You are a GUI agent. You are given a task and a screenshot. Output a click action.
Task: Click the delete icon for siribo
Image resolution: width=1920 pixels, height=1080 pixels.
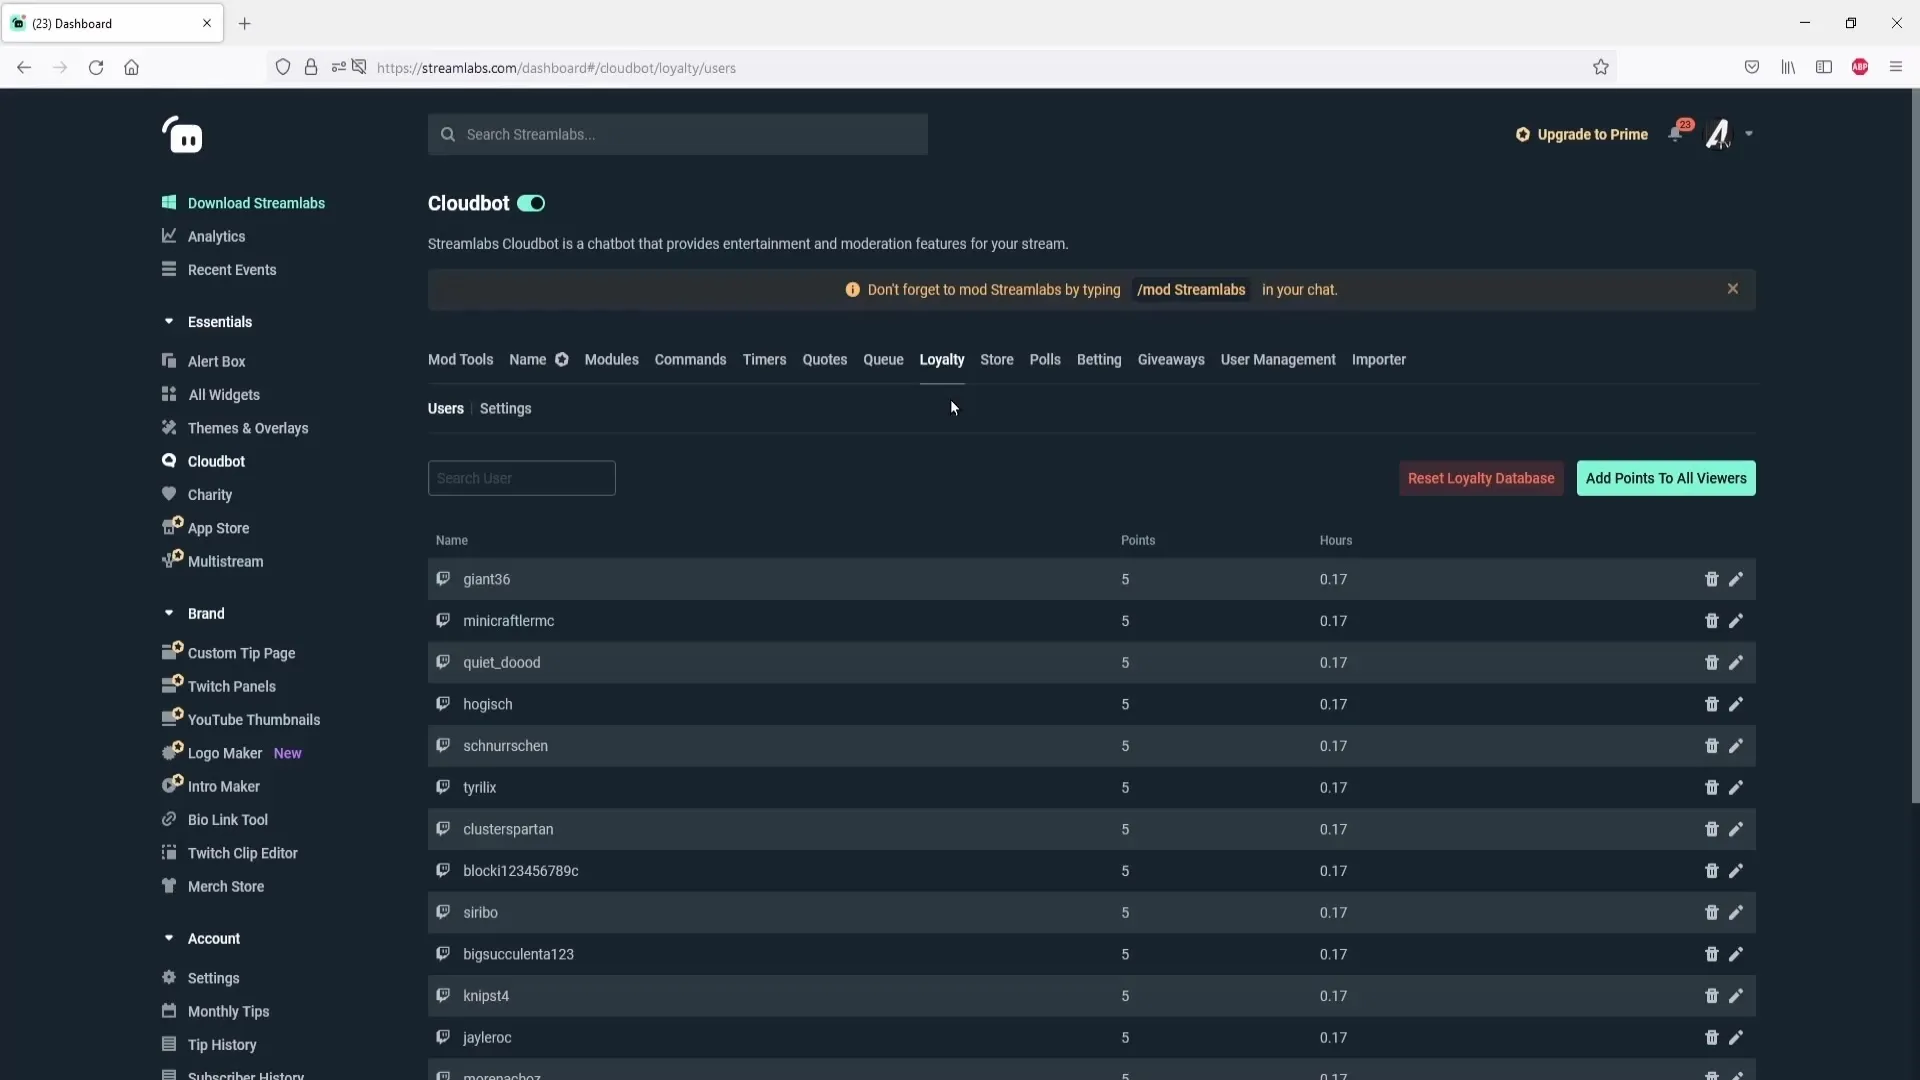[1712, 911]
